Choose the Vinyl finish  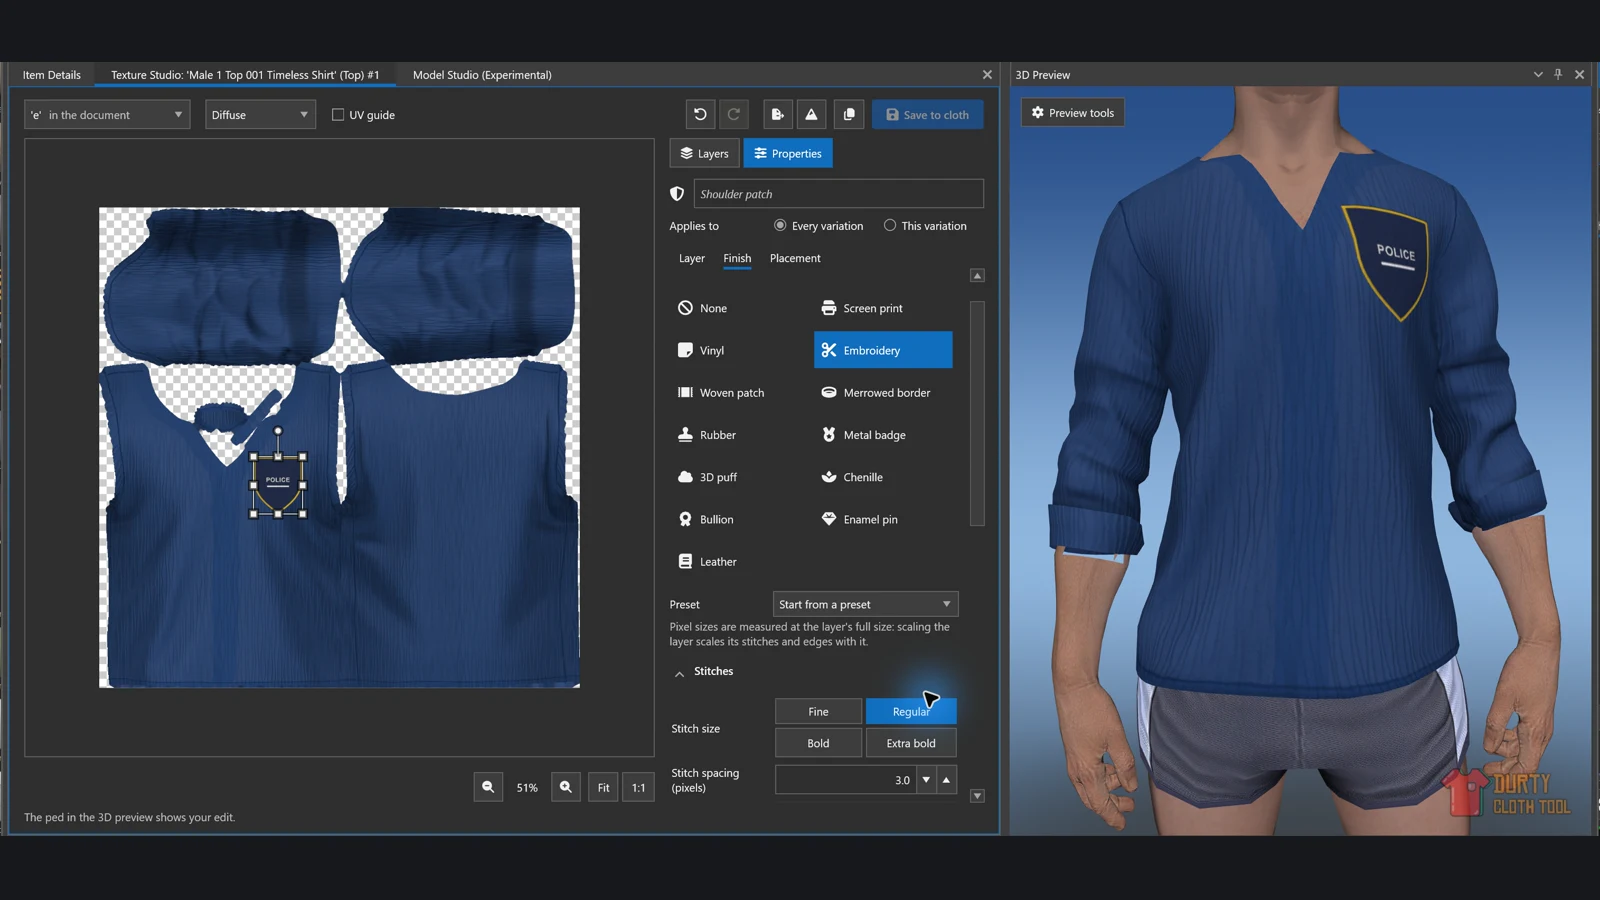click(740, 350)
